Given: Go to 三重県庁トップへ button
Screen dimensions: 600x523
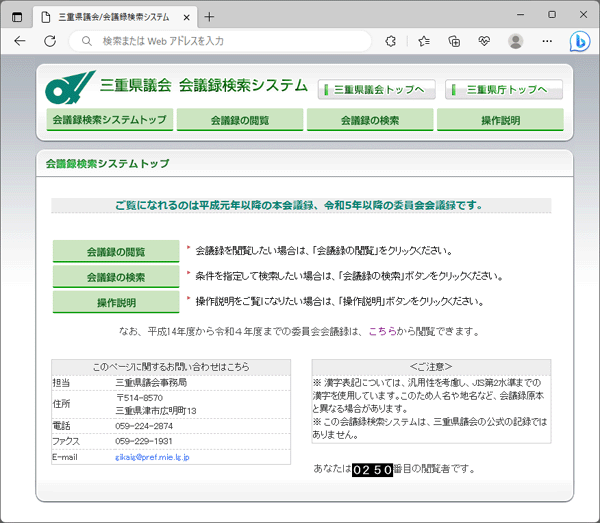Looking at the screenshot, I should (504, 89).
